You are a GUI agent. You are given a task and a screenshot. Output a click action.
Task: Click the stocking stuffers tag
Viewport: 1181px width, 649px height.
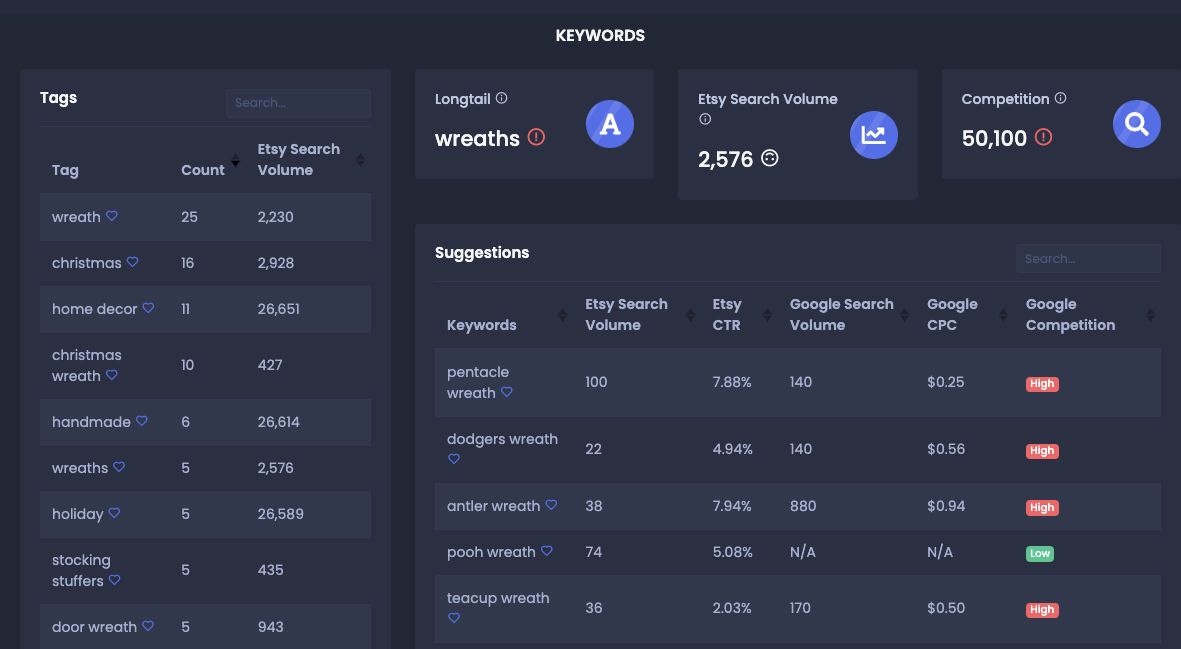pos(80,570)
